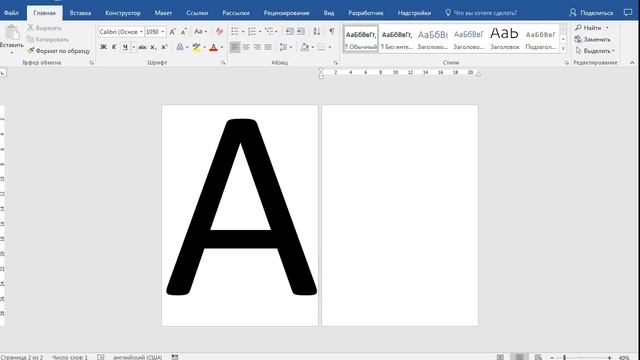Open Выделить select dropdown
The height and width of the screenshot is (360, 640).
tap(595, 51)
